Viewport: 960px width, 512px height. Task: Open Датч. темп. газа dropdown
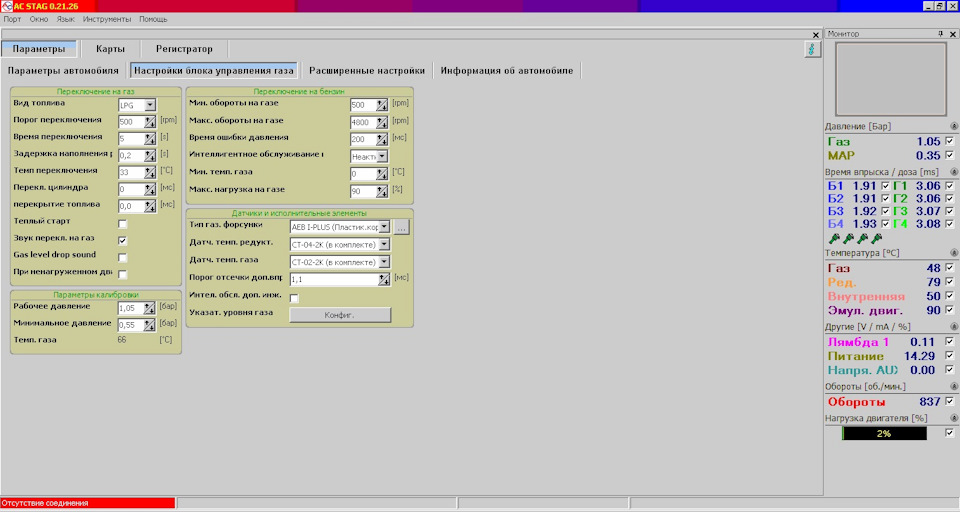[384, 262]
